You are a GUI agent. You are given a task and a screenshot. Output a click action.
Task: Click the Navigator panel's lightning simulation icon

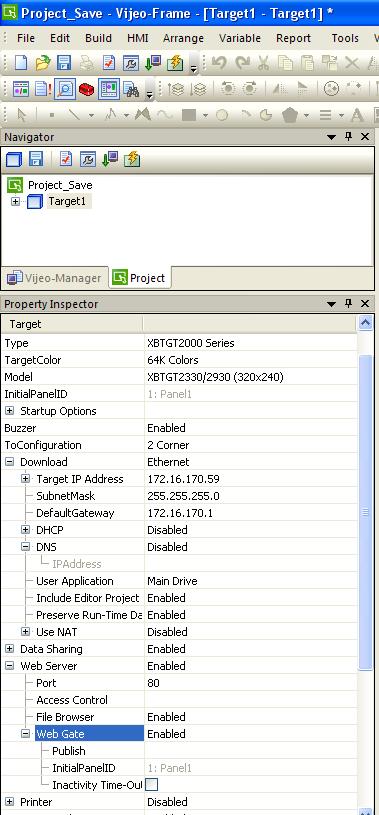click(x=132, y=160)
